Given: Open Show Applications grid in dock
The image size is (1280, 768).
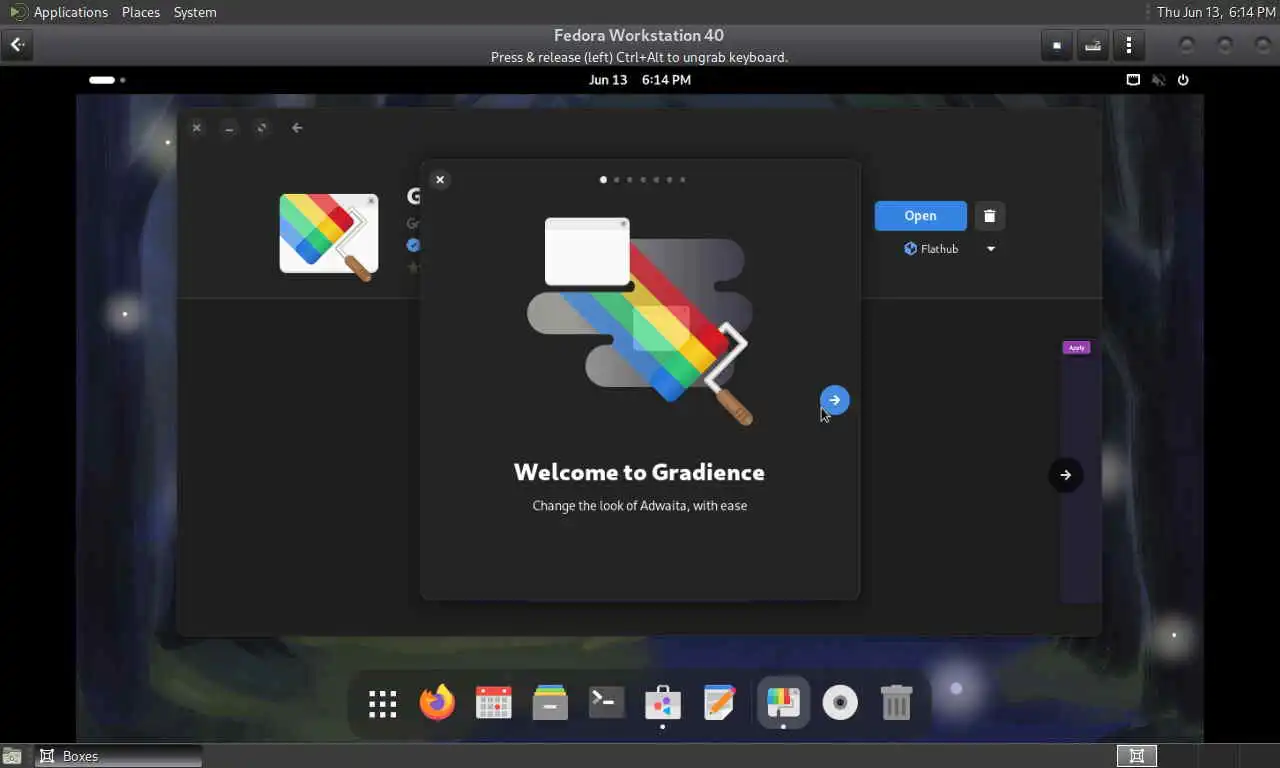Looking at the screenshot, I should tap(382, 704).
